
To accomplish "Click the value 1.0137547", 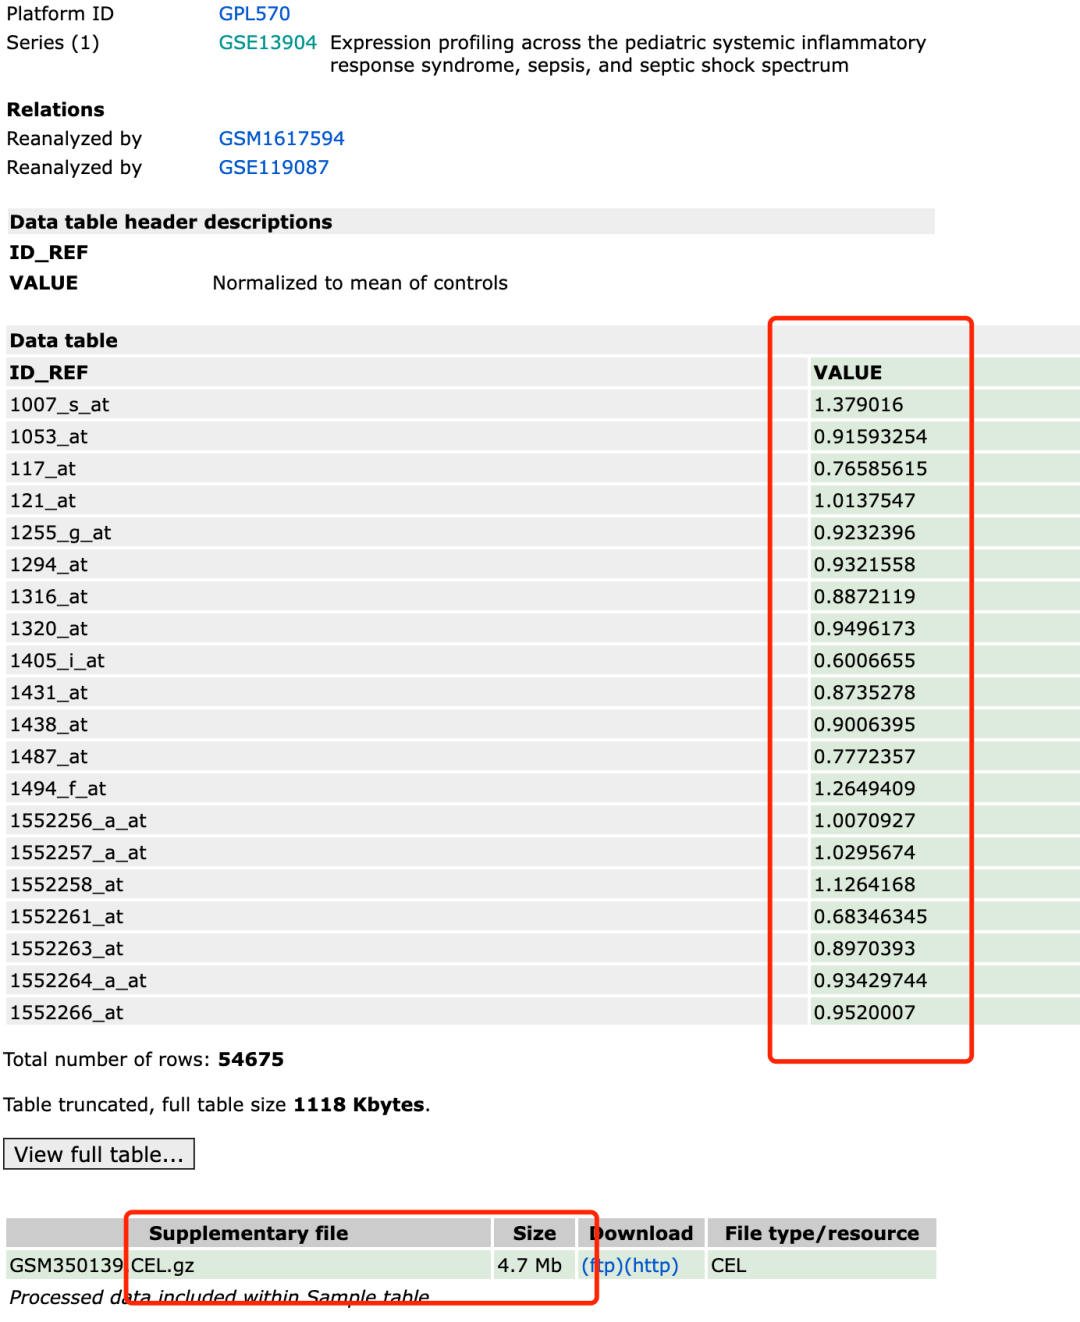I will click(x=865, y=501).
